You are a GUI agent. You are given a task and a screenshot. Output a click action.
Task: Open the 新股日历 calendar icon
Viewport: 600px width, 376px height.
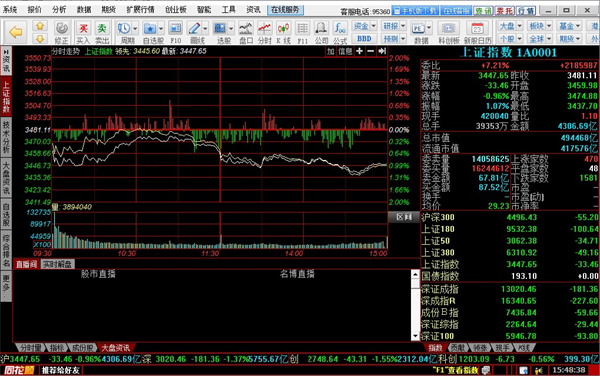click(478, 32)
